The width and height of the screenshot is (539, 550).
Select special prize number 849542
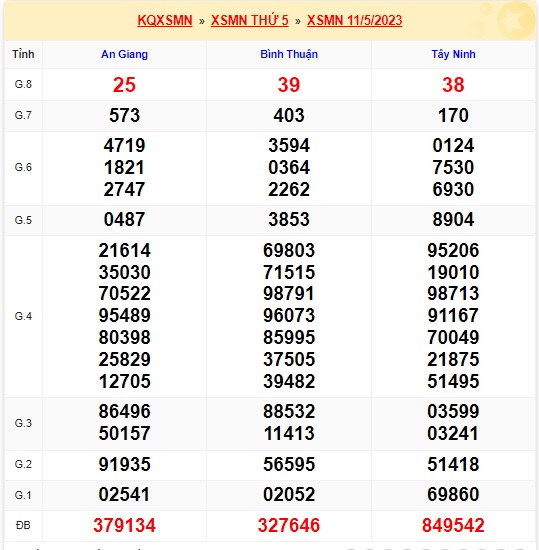[x=453, y=525]
